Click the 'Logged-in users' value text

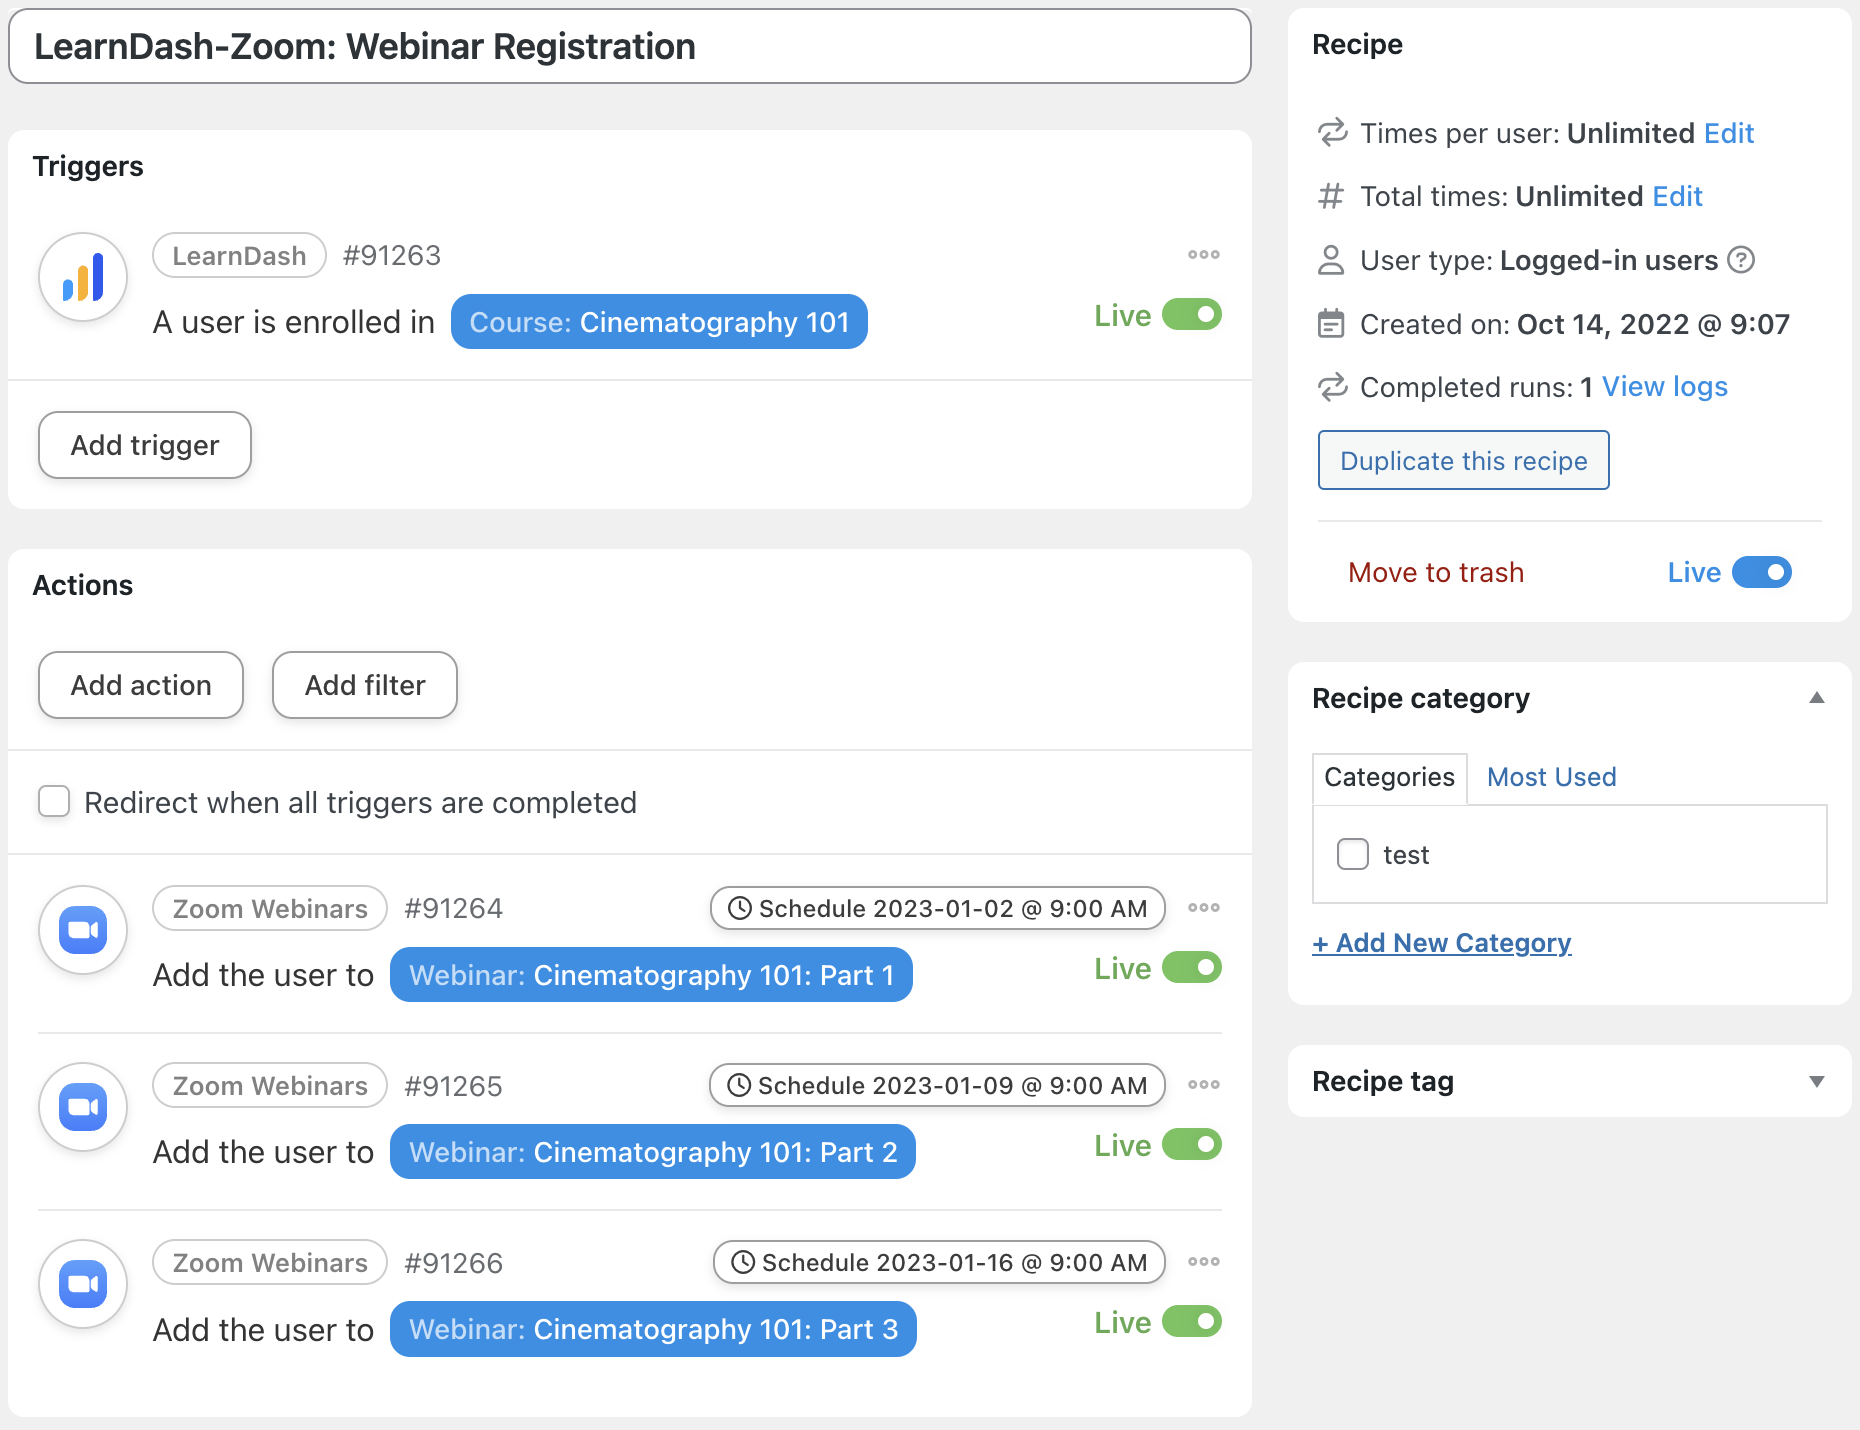pos(1609,260)
